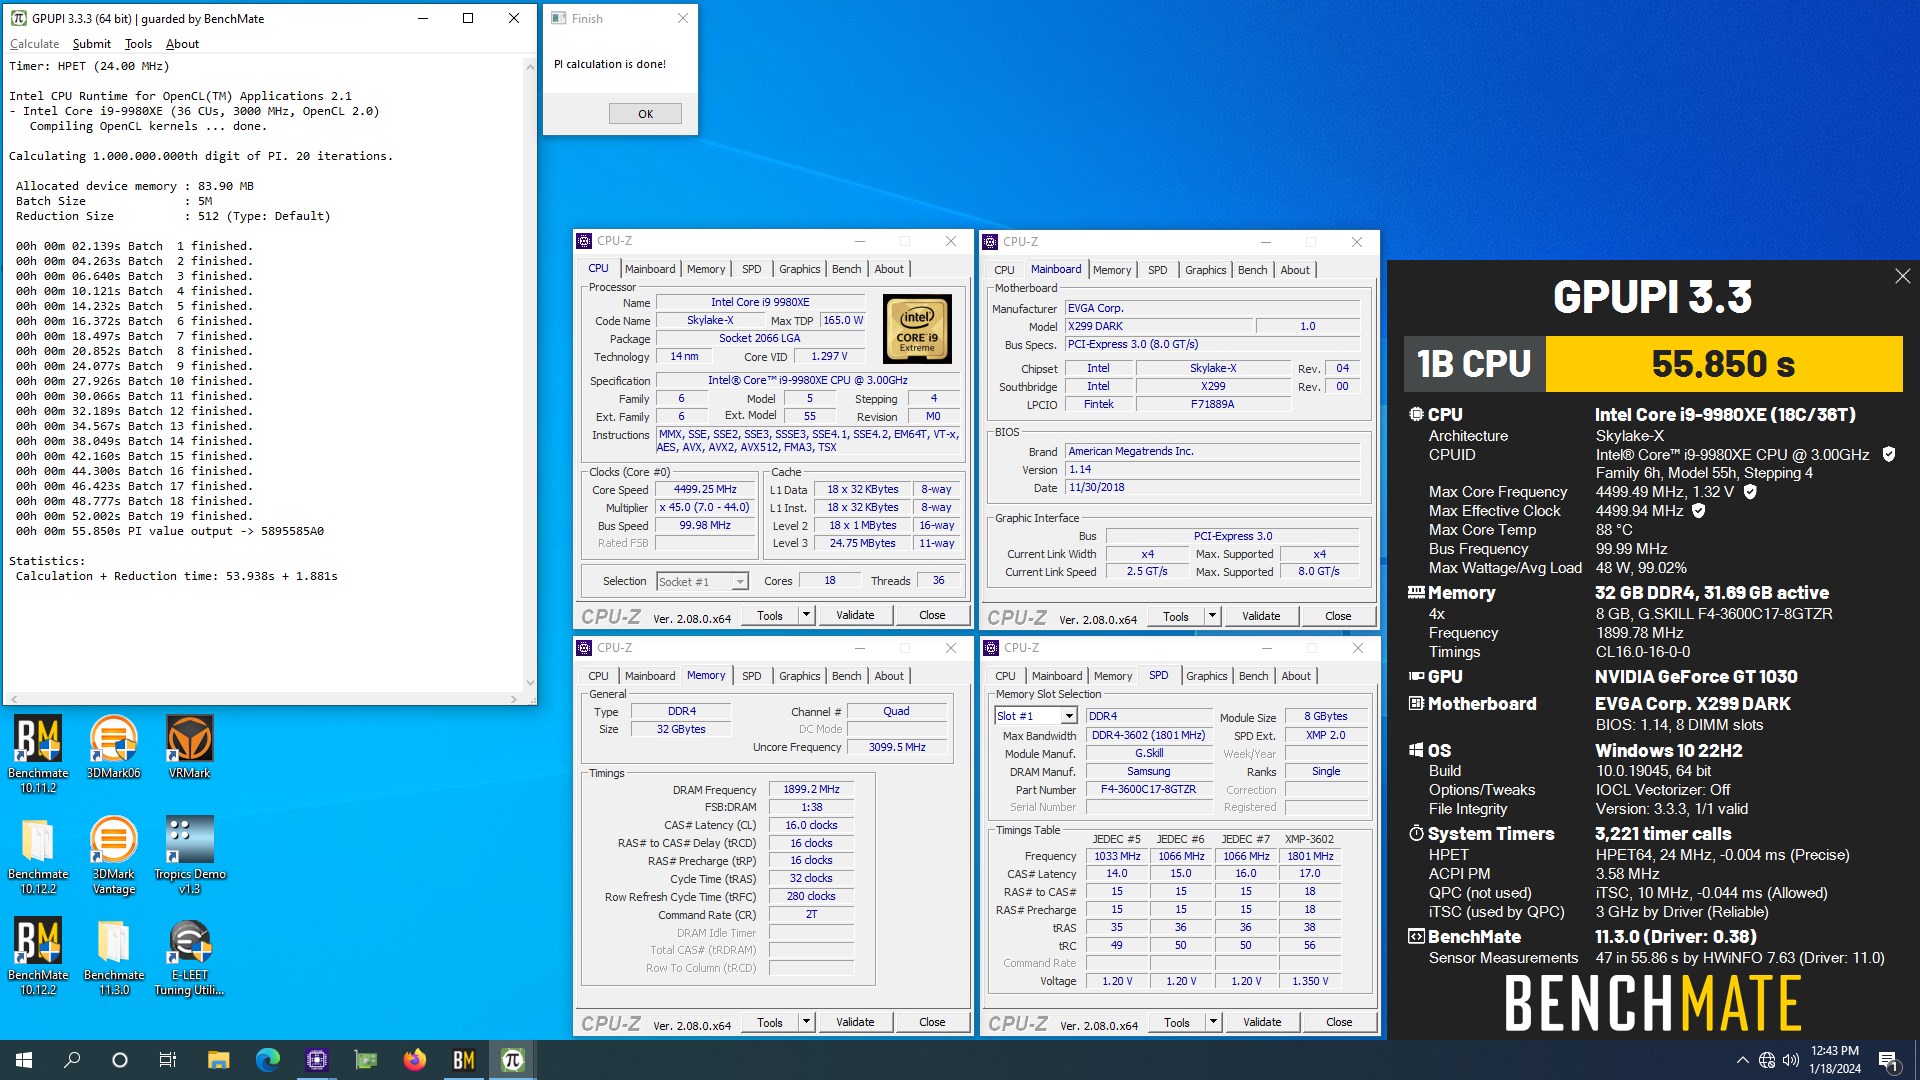
Task: Open the notification center icon
Action: [1889, 1060]
